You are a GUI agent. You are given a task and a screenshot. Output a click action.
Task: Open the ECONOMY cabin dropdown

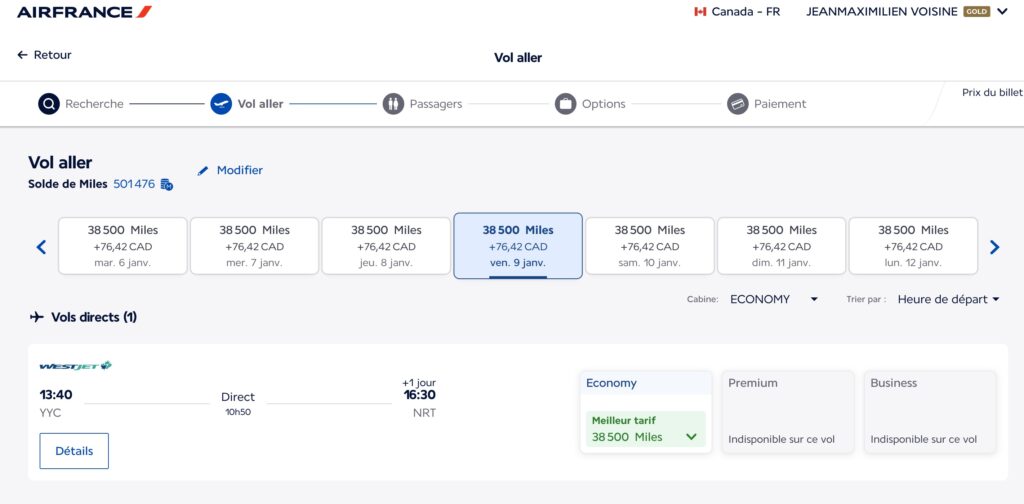click(774, 299)
